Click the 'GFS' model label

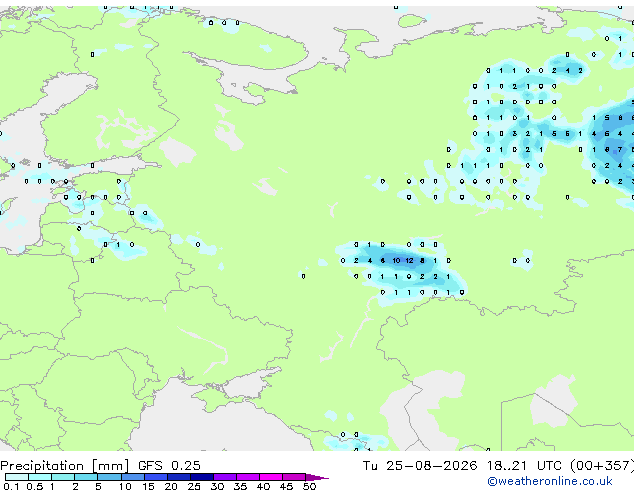(150, 466)
